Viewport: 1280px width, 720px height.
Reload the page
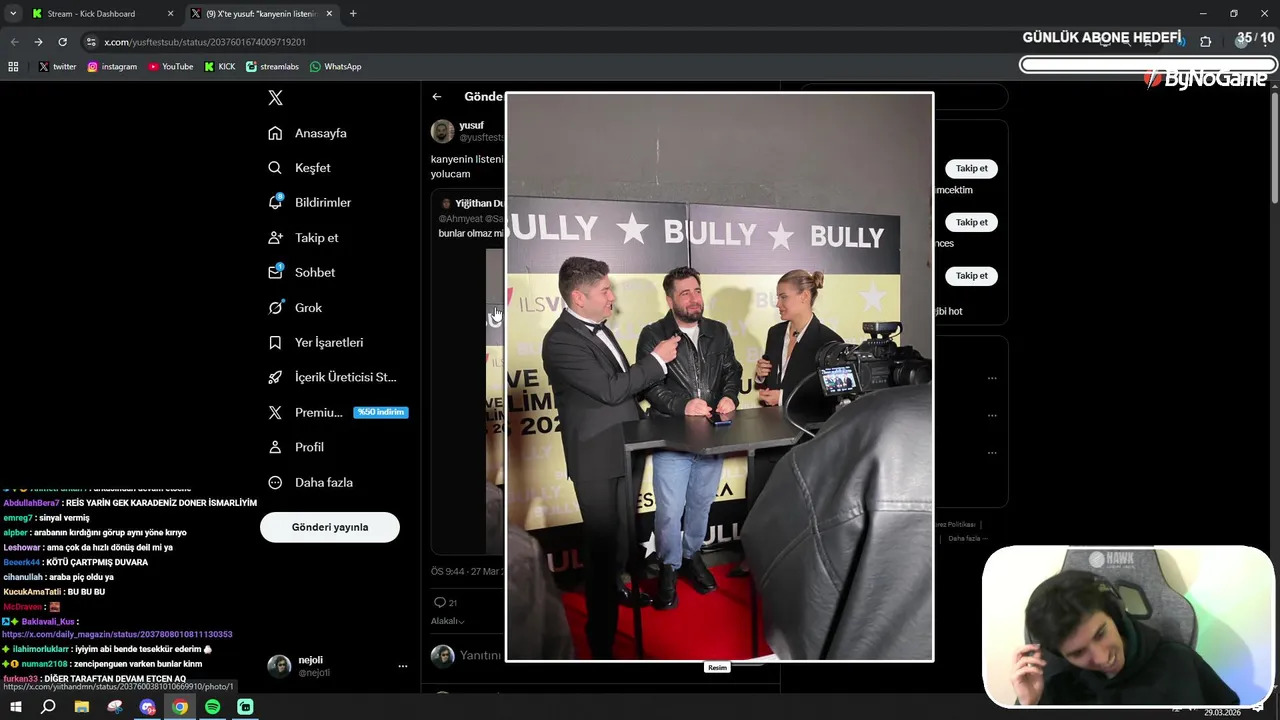[62, 42]
